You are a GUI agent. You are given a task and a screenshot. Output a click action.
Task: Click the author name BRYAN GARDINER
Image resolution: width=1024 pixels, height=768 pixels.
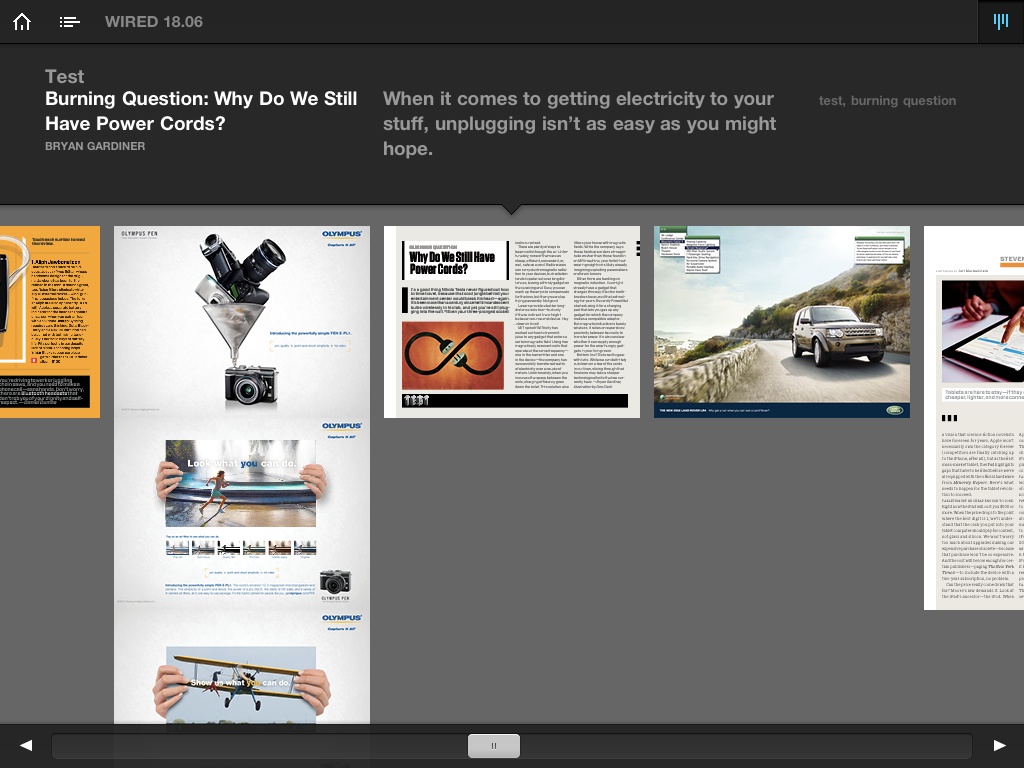click(x=95, y=146)
